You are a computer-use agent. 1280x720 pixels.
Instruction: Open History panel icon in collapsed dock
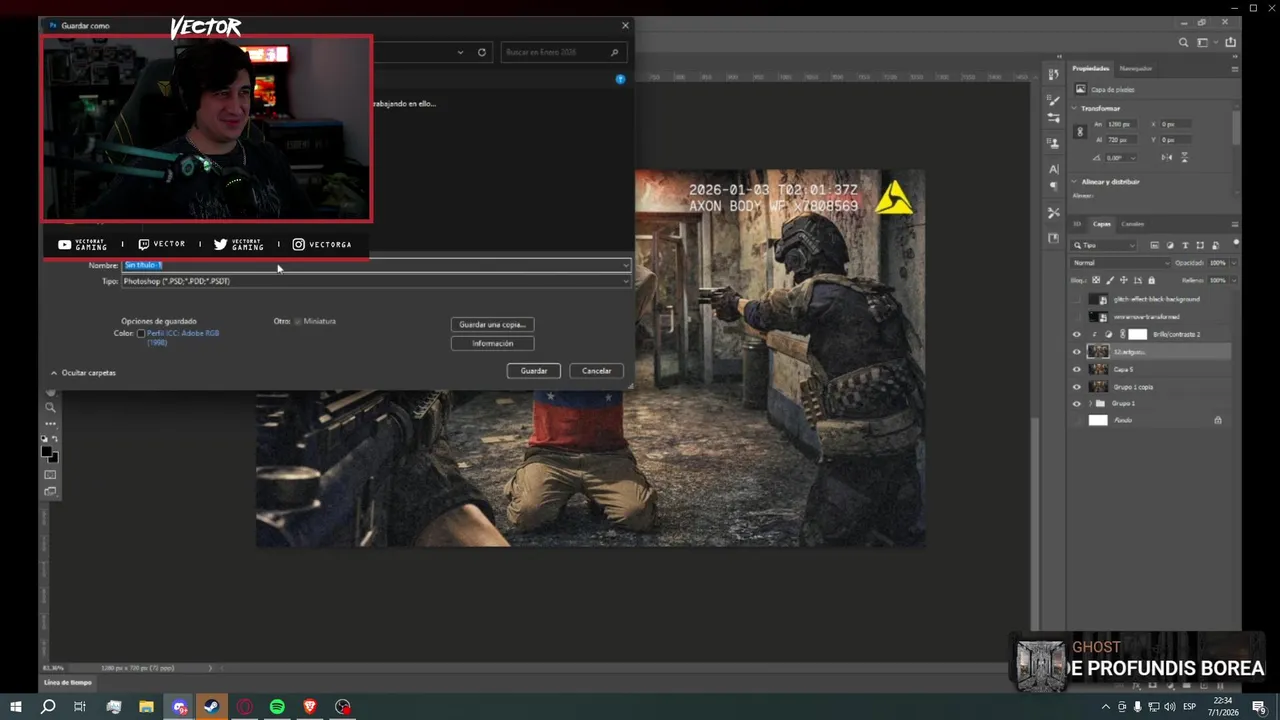coord(1054,75)
